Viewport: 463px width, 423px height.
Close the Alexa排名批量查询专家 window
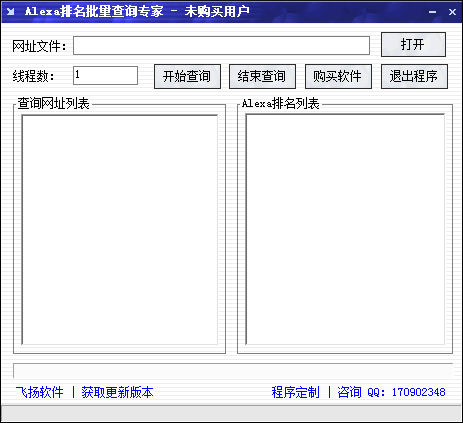[x=452, y=12]
